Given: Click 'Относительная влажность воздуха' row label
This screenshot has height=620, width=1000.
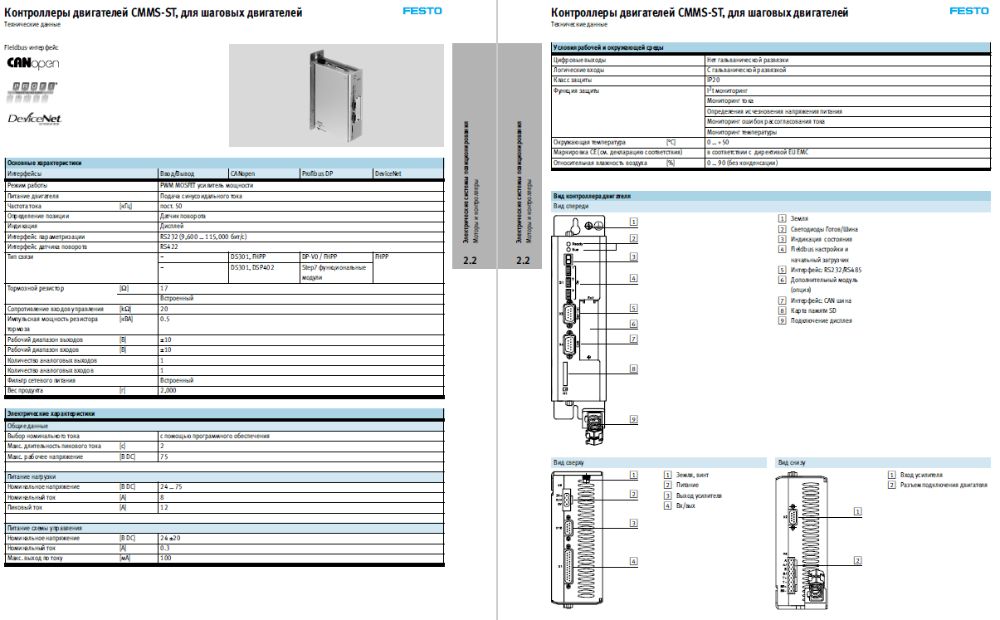Looking at the screenshot, I should tap(600, 163).
